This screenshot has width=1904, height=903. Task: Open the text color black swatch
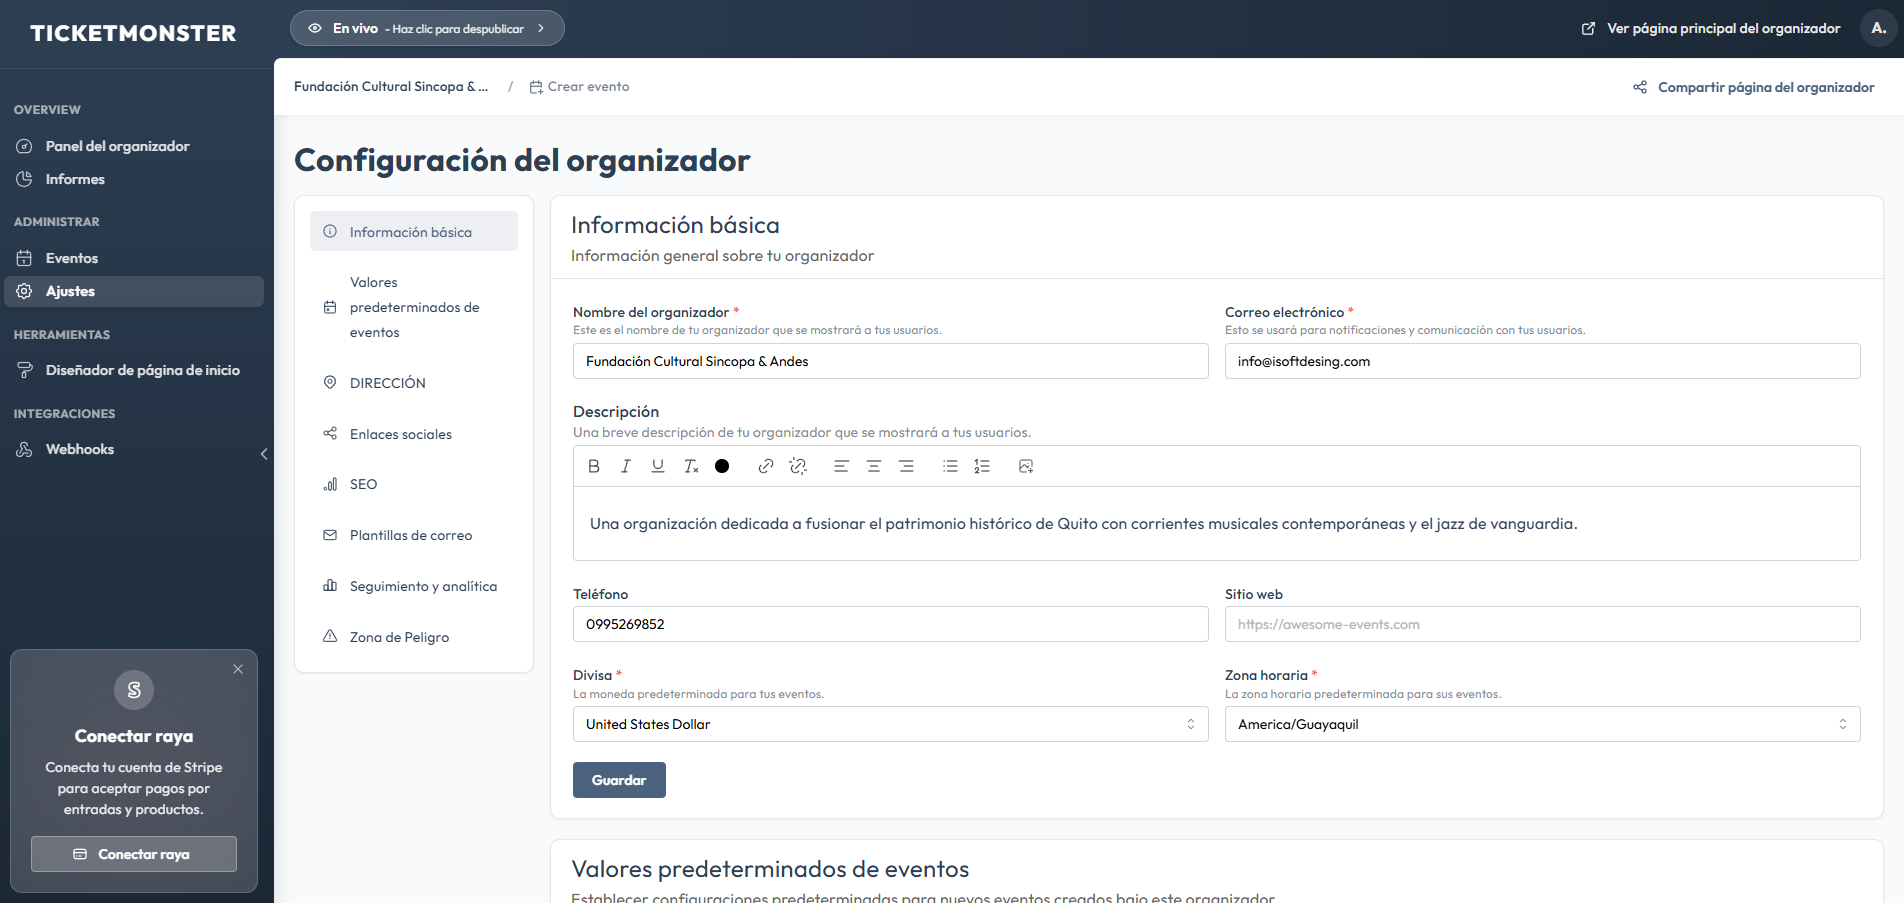pyautogui.click(x=722, y=466)
